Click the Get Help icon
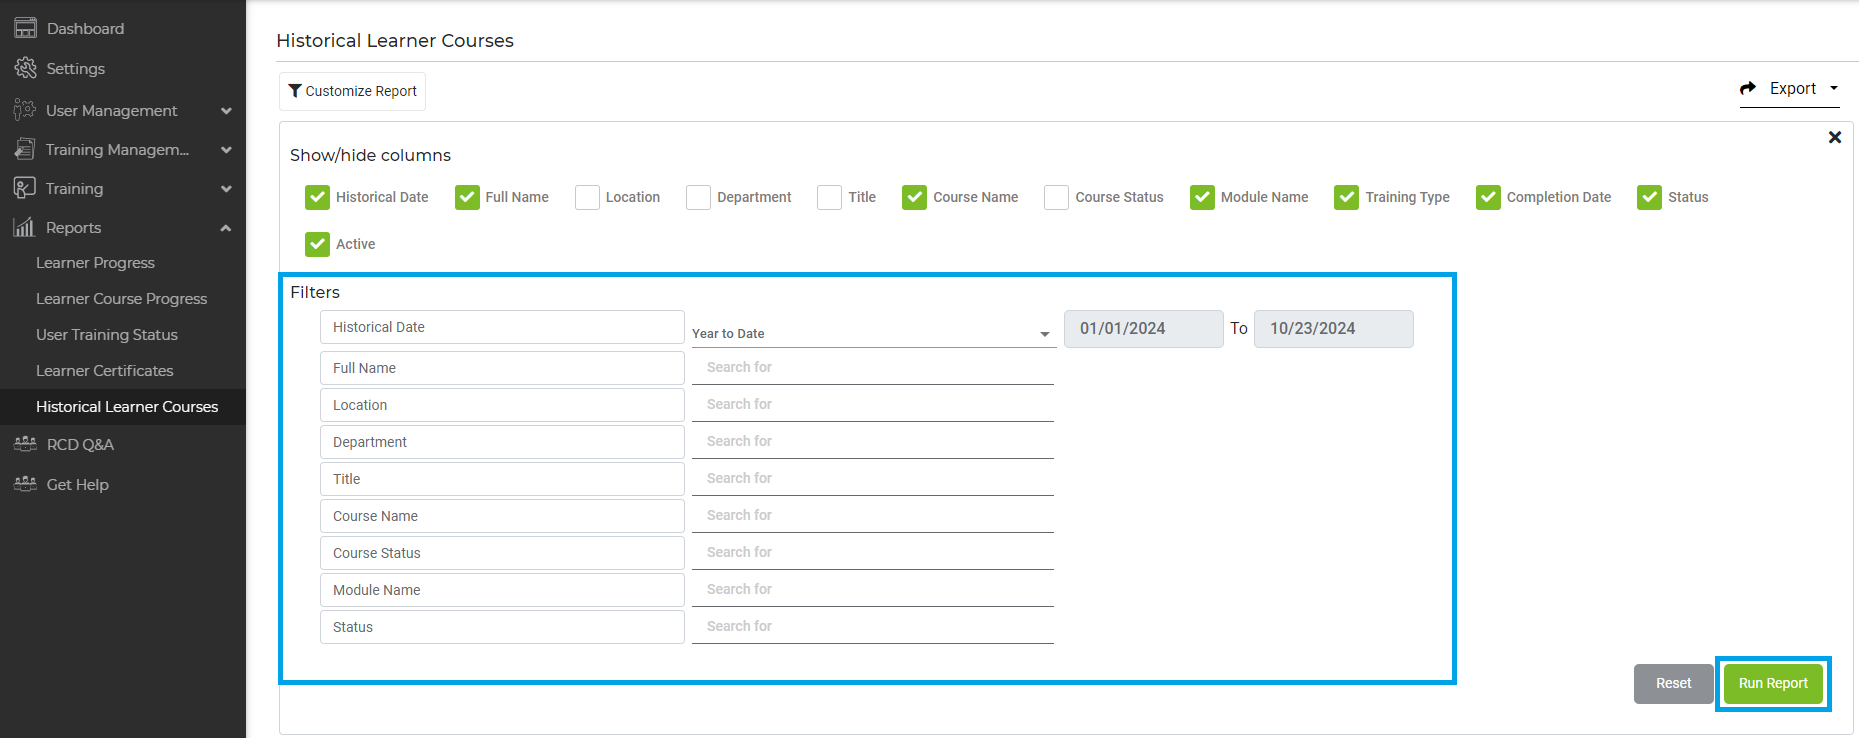The height and width of the screenshot is (738, 1859). 25,484
